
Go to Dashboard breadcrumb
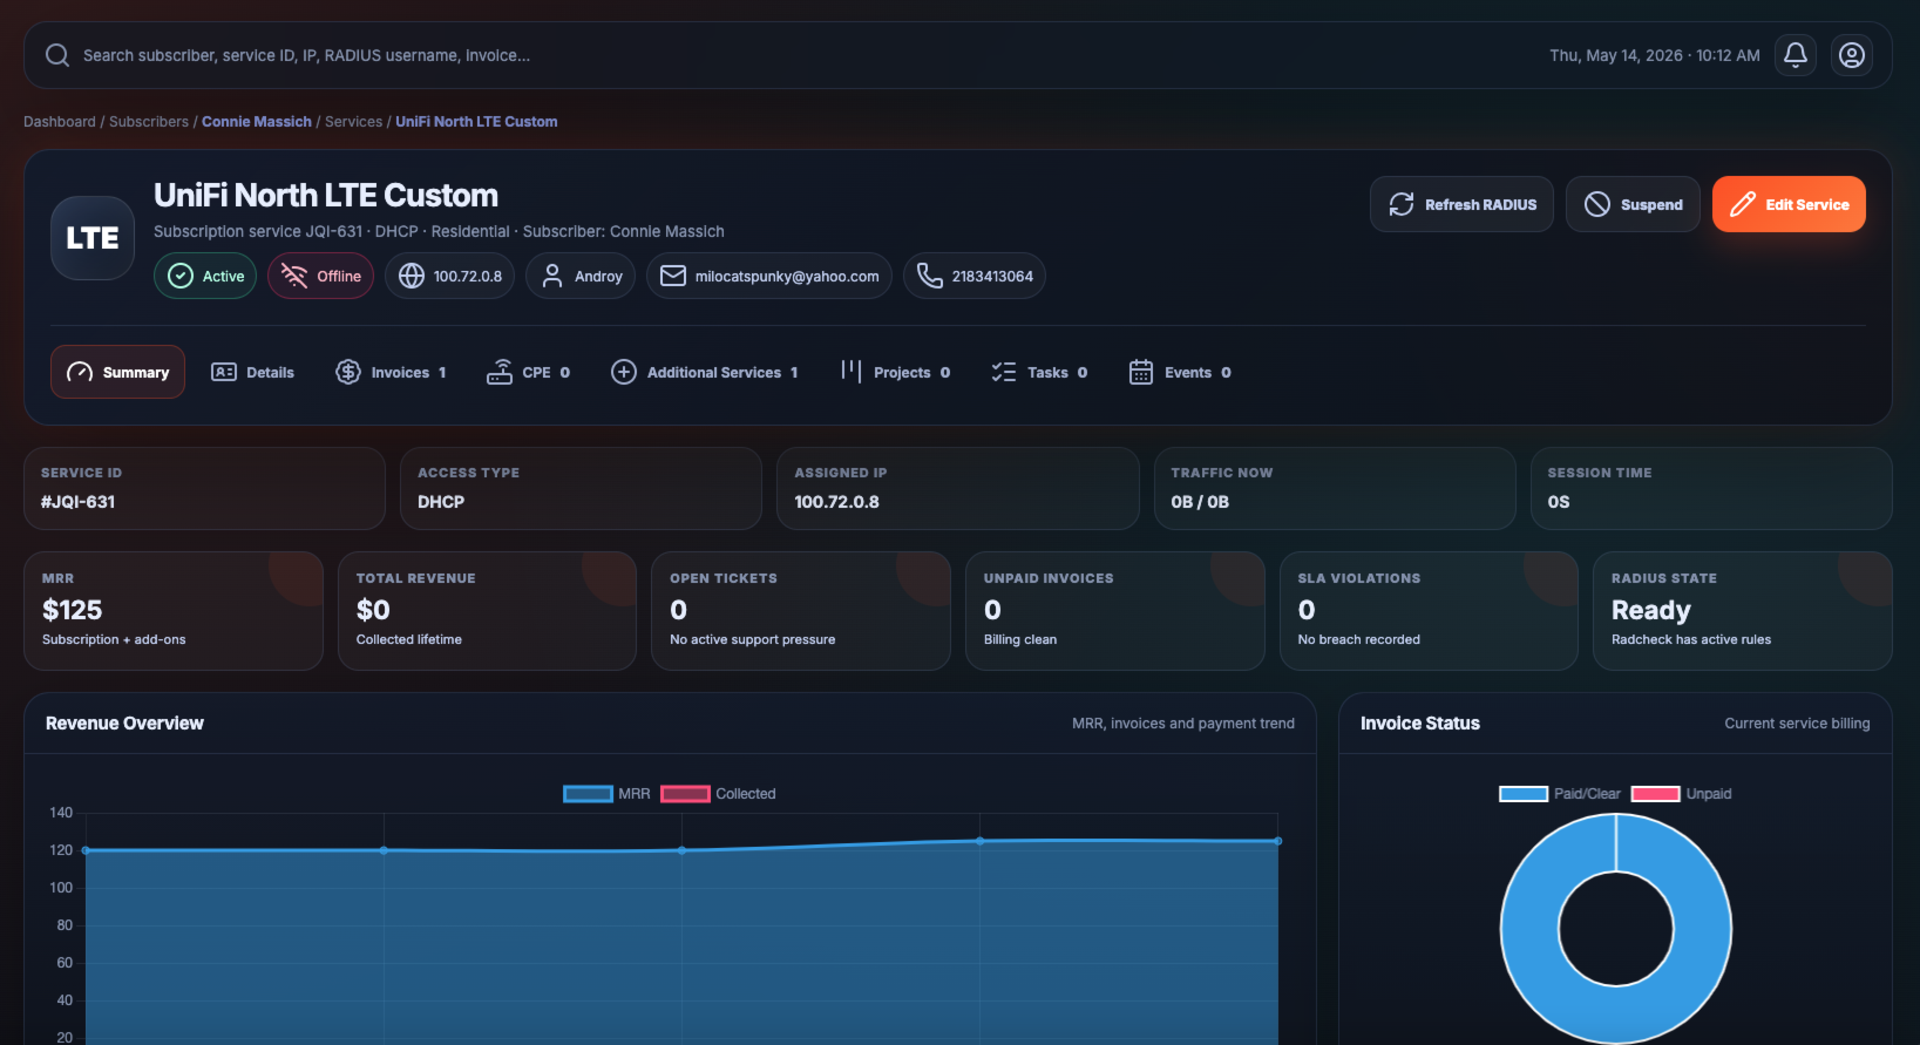60,122
